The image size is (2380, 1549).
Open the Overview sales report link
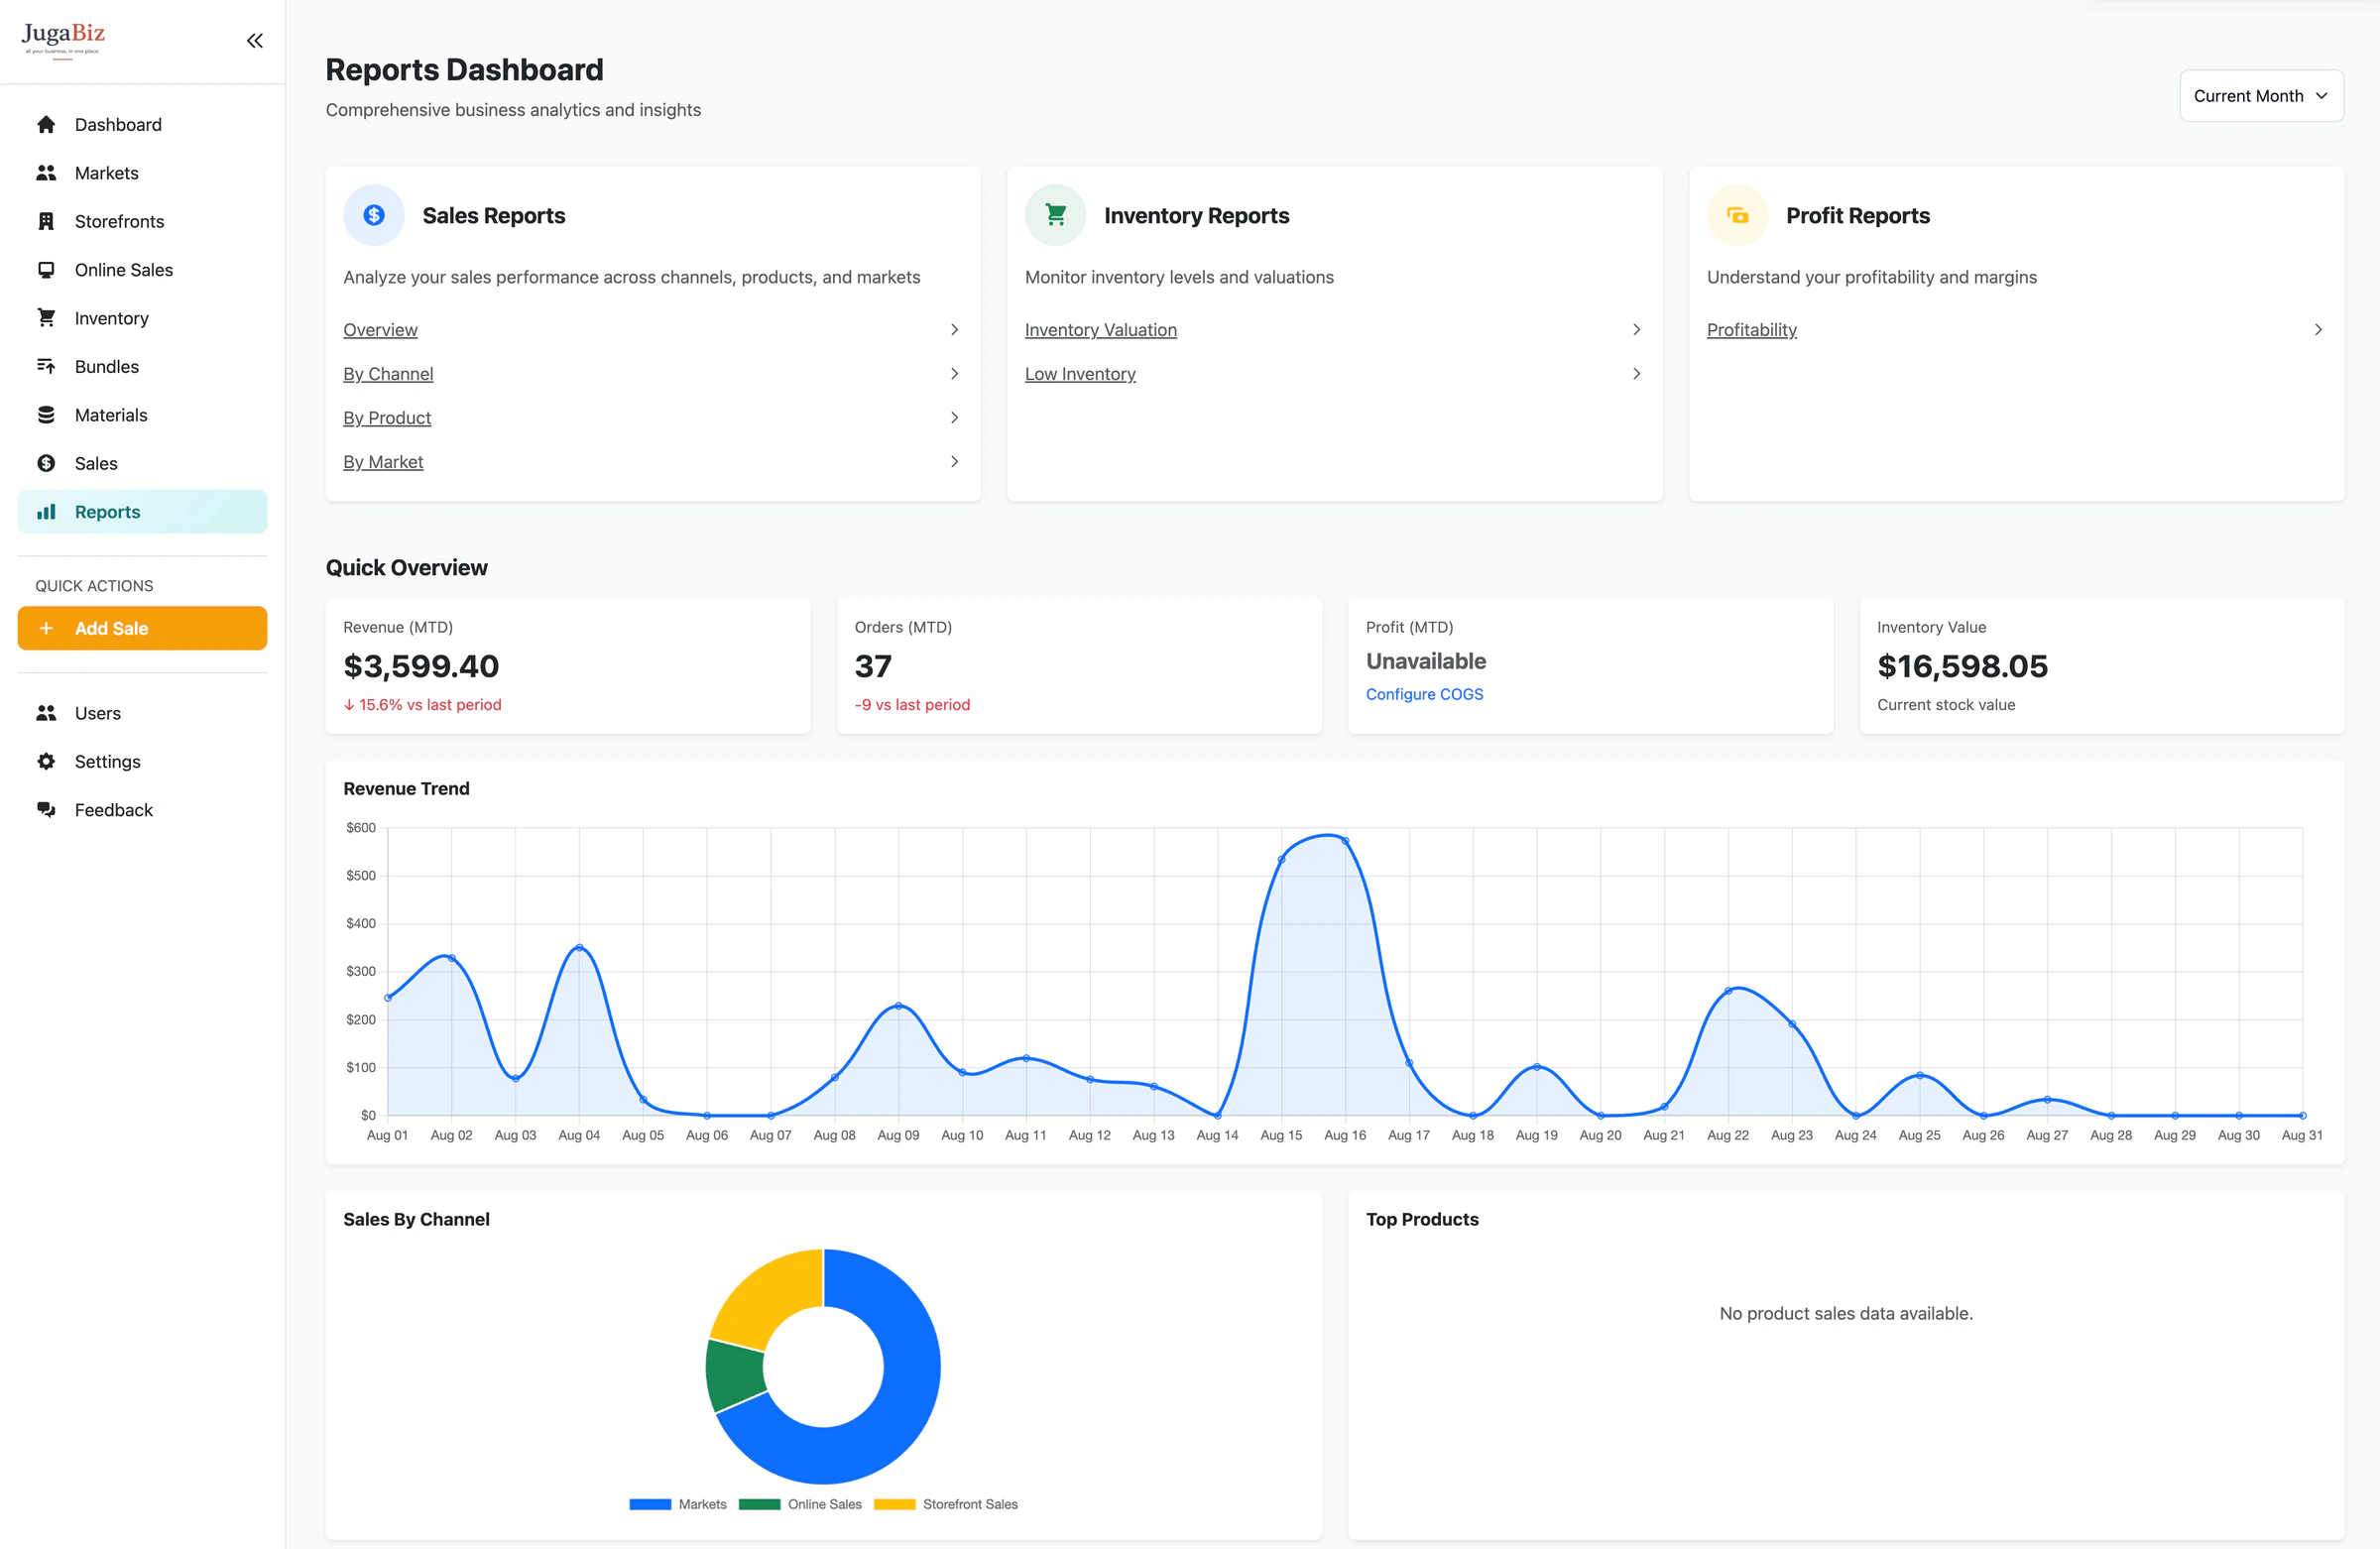tap(380, 330)
